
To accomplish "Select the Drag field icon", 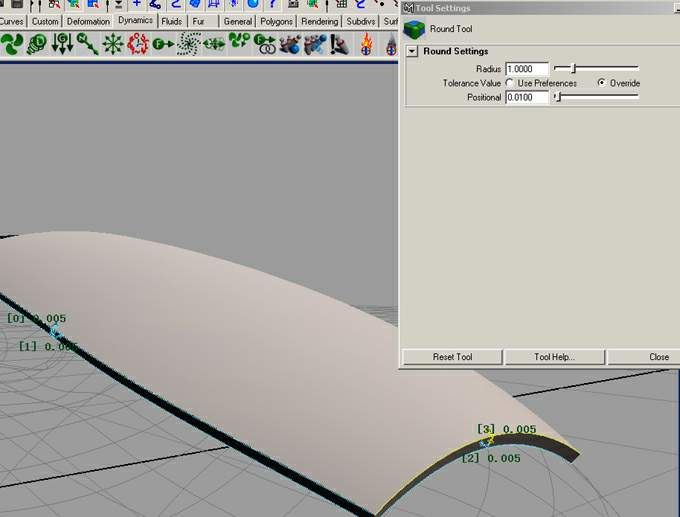I will (x=37, y=44).
